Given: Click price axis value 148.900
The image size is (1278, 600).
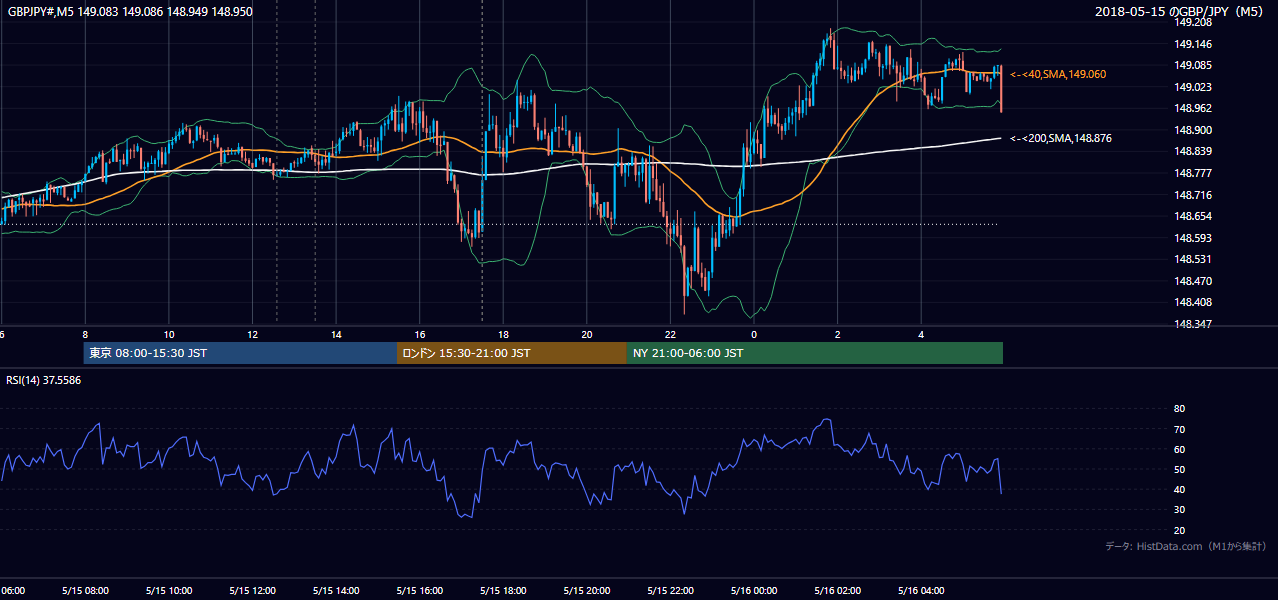Looking at the screenshot, I should click(x=1193, y=130).
